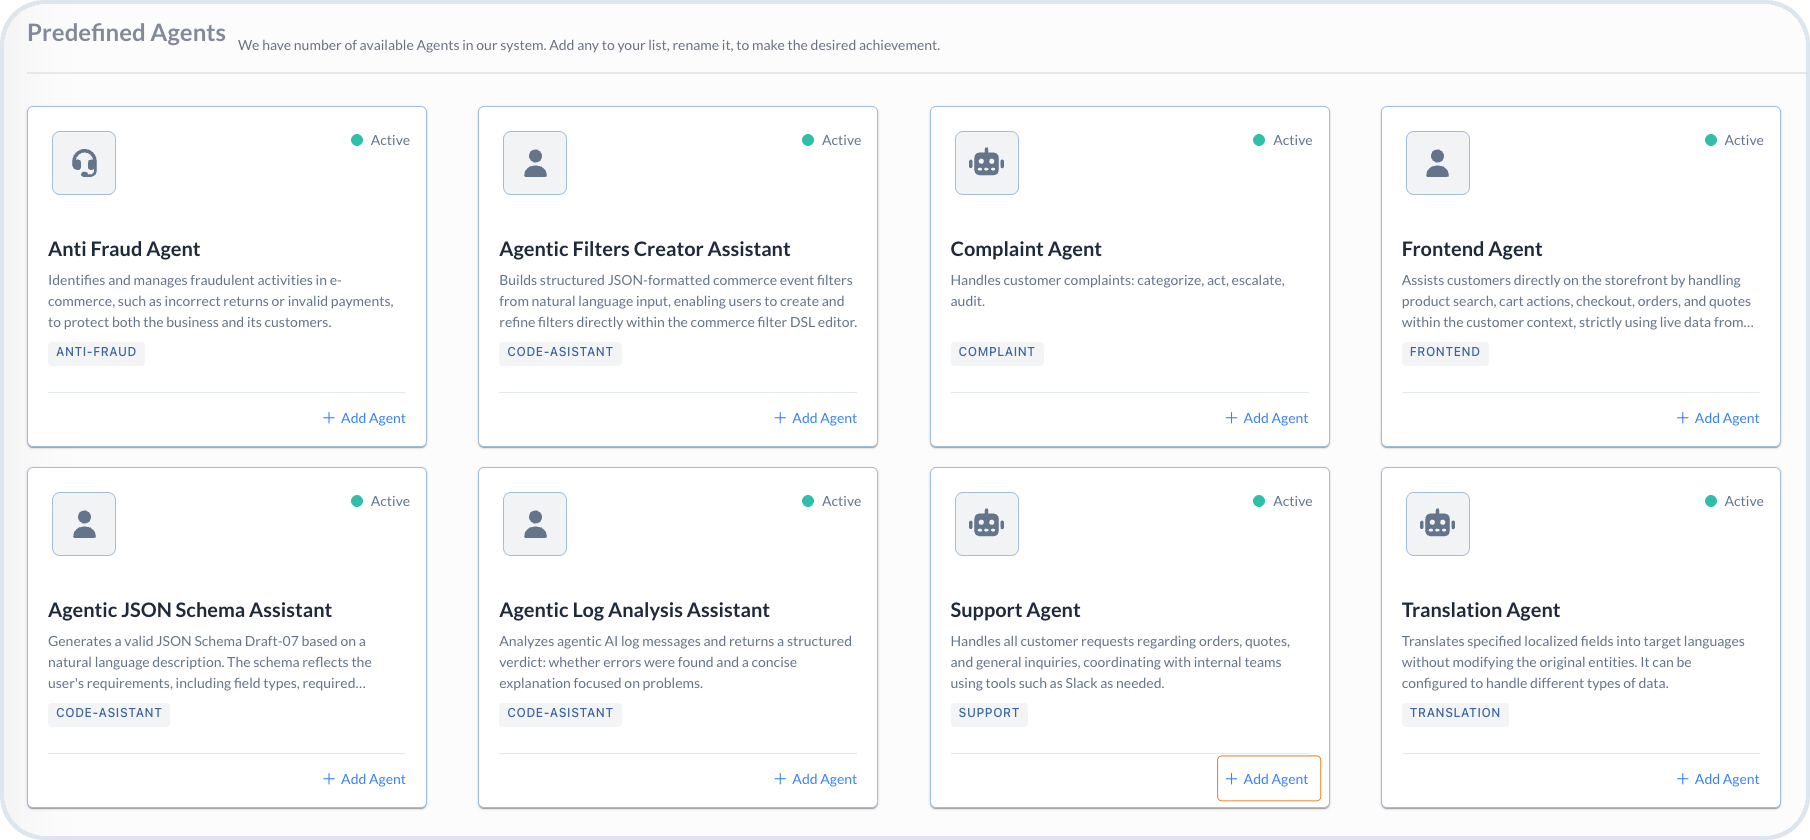Click the Translation Agent robot icon
The image size is (1810, 840).
coord(1438,524)
